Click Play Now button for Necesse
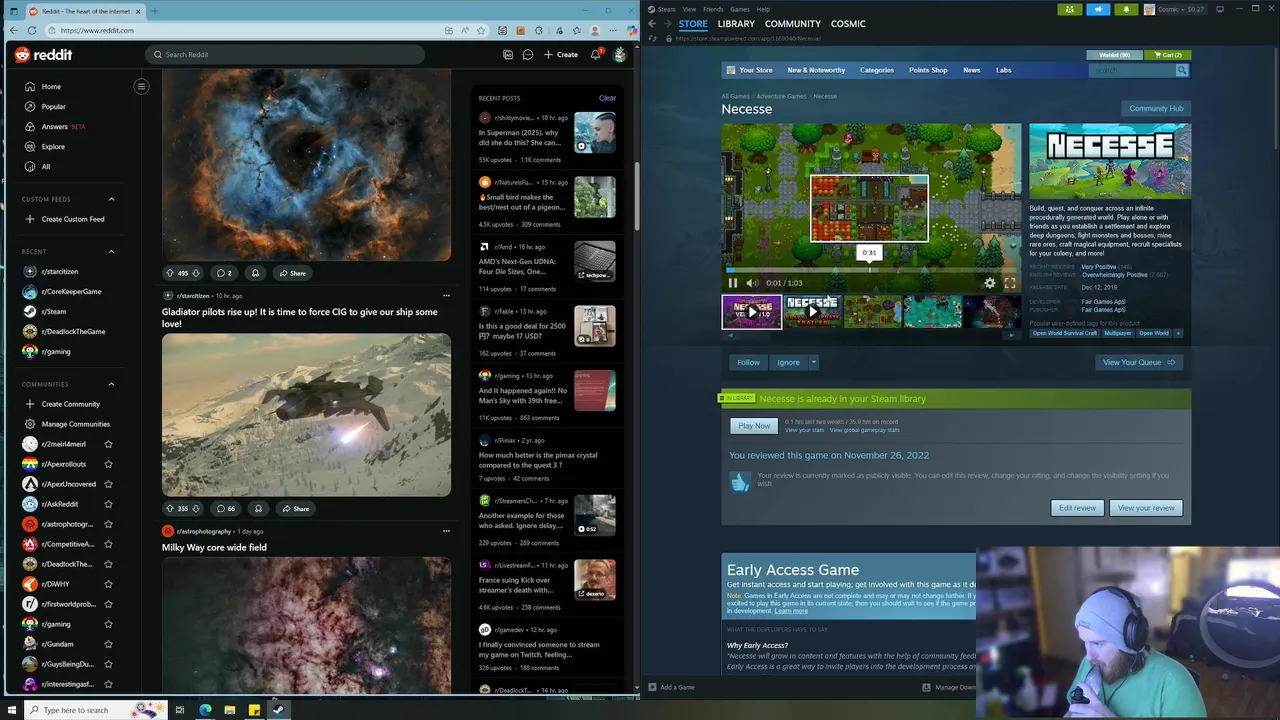1280x720 pixels. coord(754,426)
